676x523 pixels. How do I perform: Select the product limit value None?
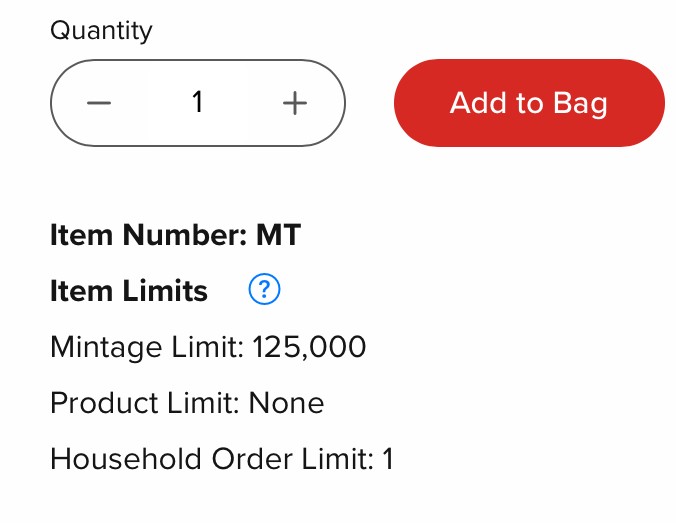[287, 403]
